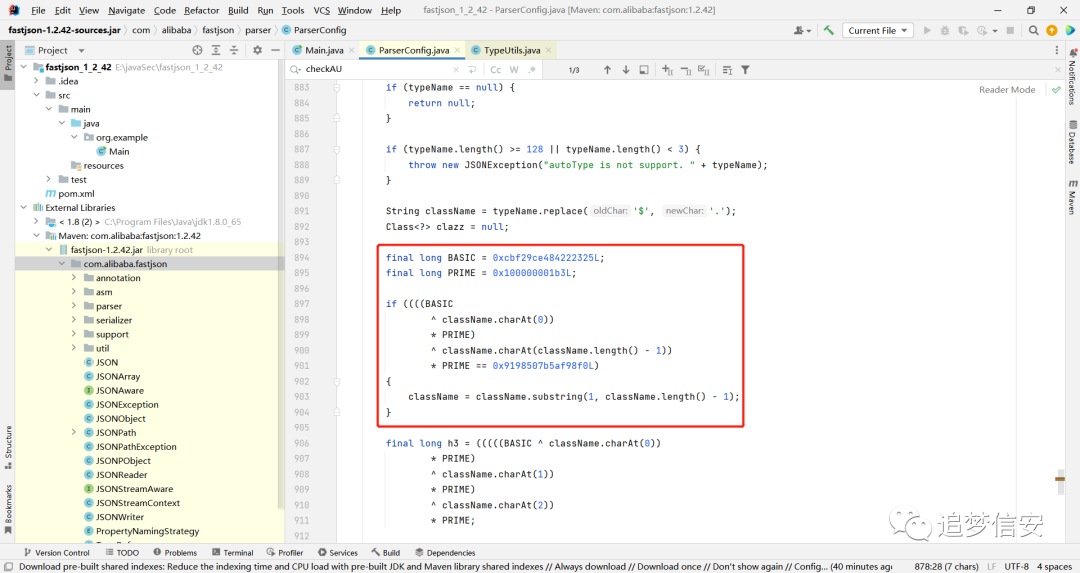
Task: Click Search Everywhere magnifier icon
Action: pyautogui.click(x=1033, y=30)
